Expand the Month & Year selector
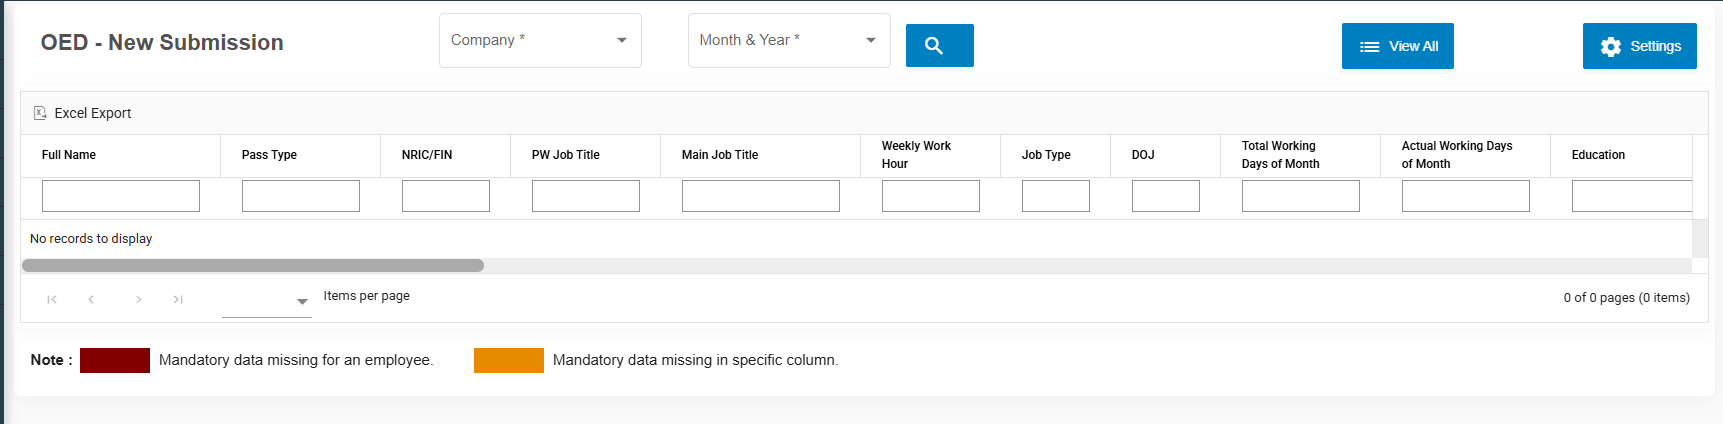The width and height of the screenshot is (1723, 424). pyautogui.click(x=788, y=41)
